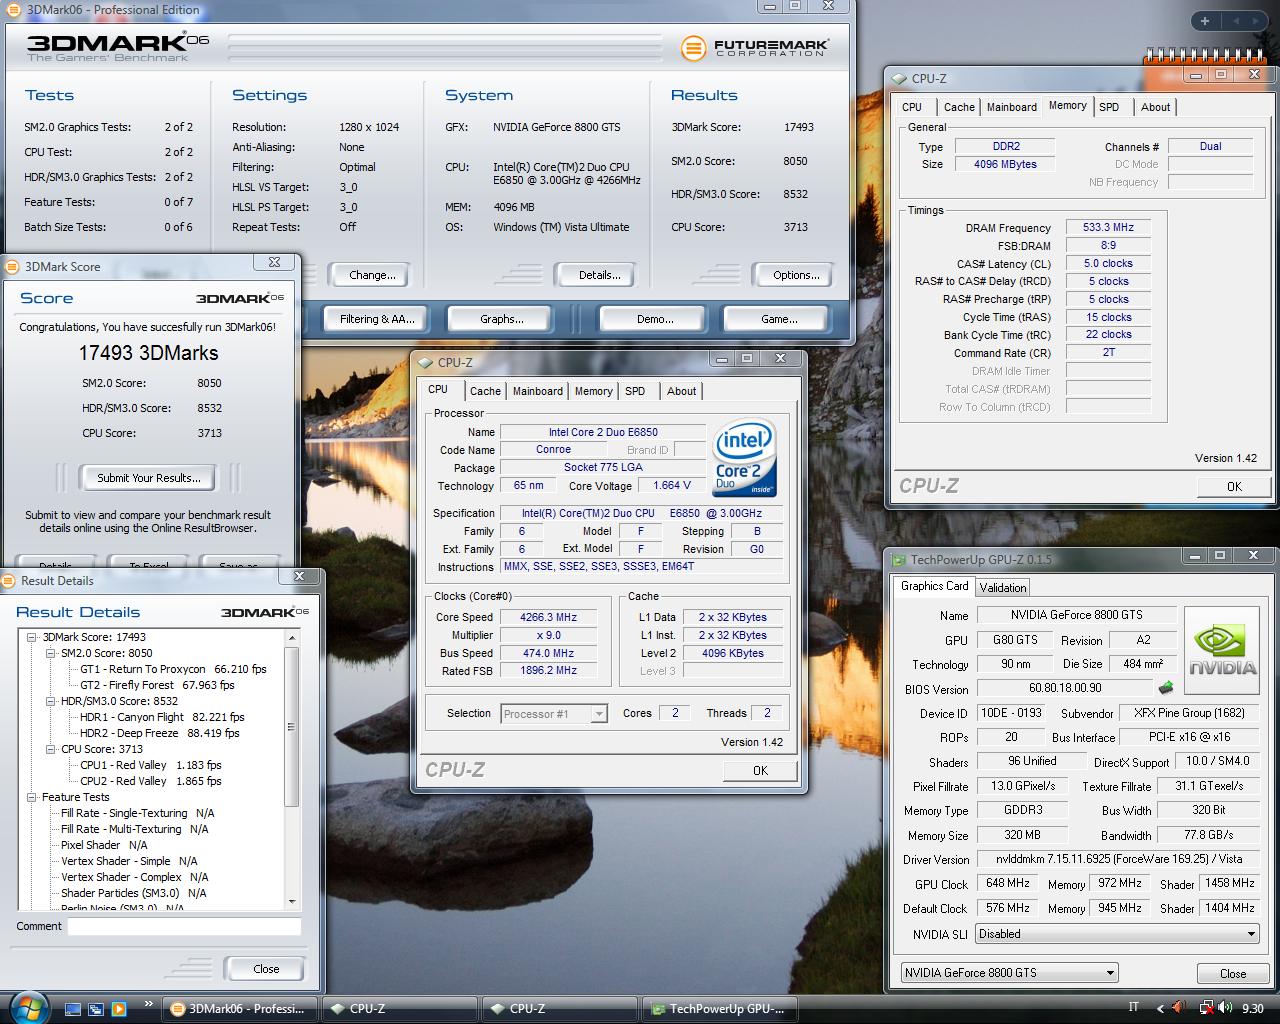Click the Comment input field
This screenshot has height=1024, width=1280.
(184, 926)
